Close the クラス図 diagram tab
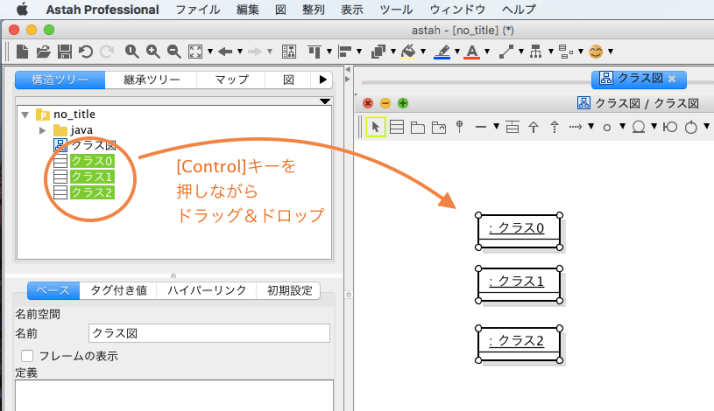The width and height of the screenshot is (714, 411). [x=672, y=78]
